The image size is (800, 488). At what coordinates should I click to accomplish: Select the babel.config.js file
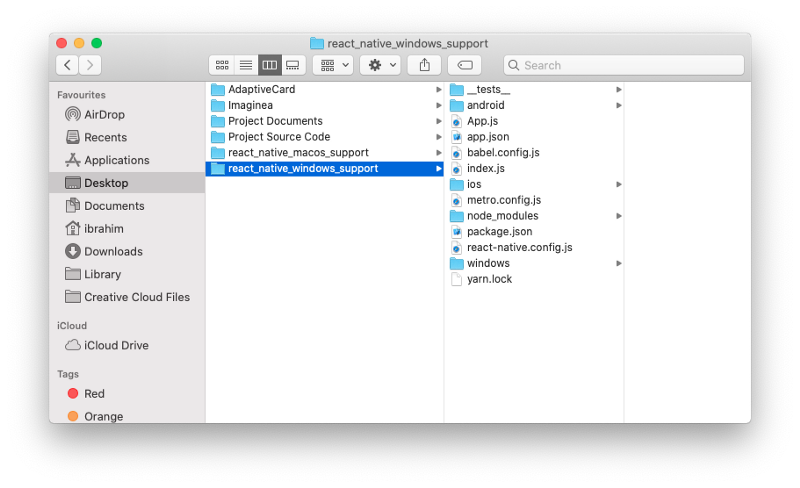coord(534,153)
